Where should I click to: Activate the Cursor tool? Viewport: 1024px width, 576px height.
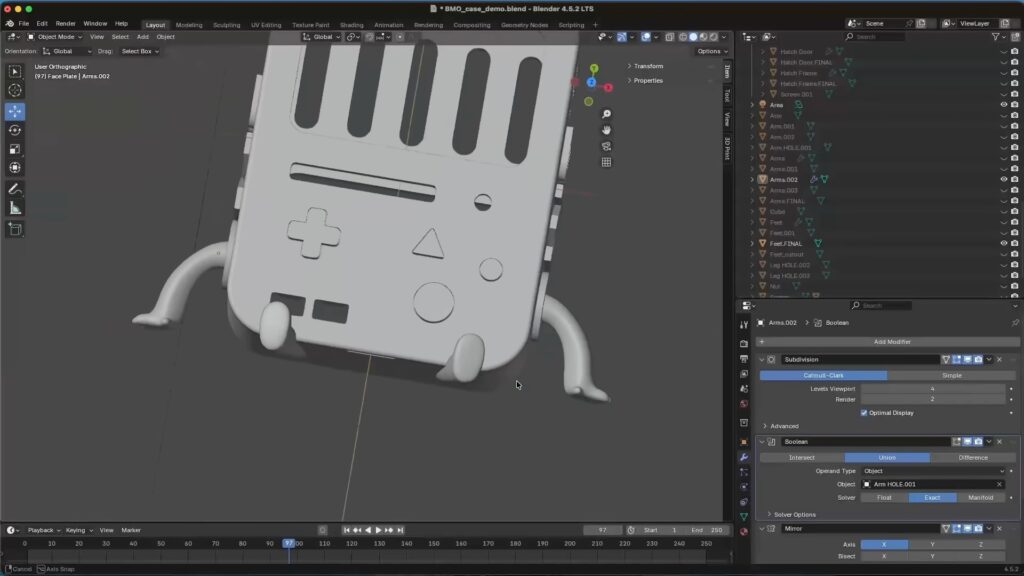point(15,90)
